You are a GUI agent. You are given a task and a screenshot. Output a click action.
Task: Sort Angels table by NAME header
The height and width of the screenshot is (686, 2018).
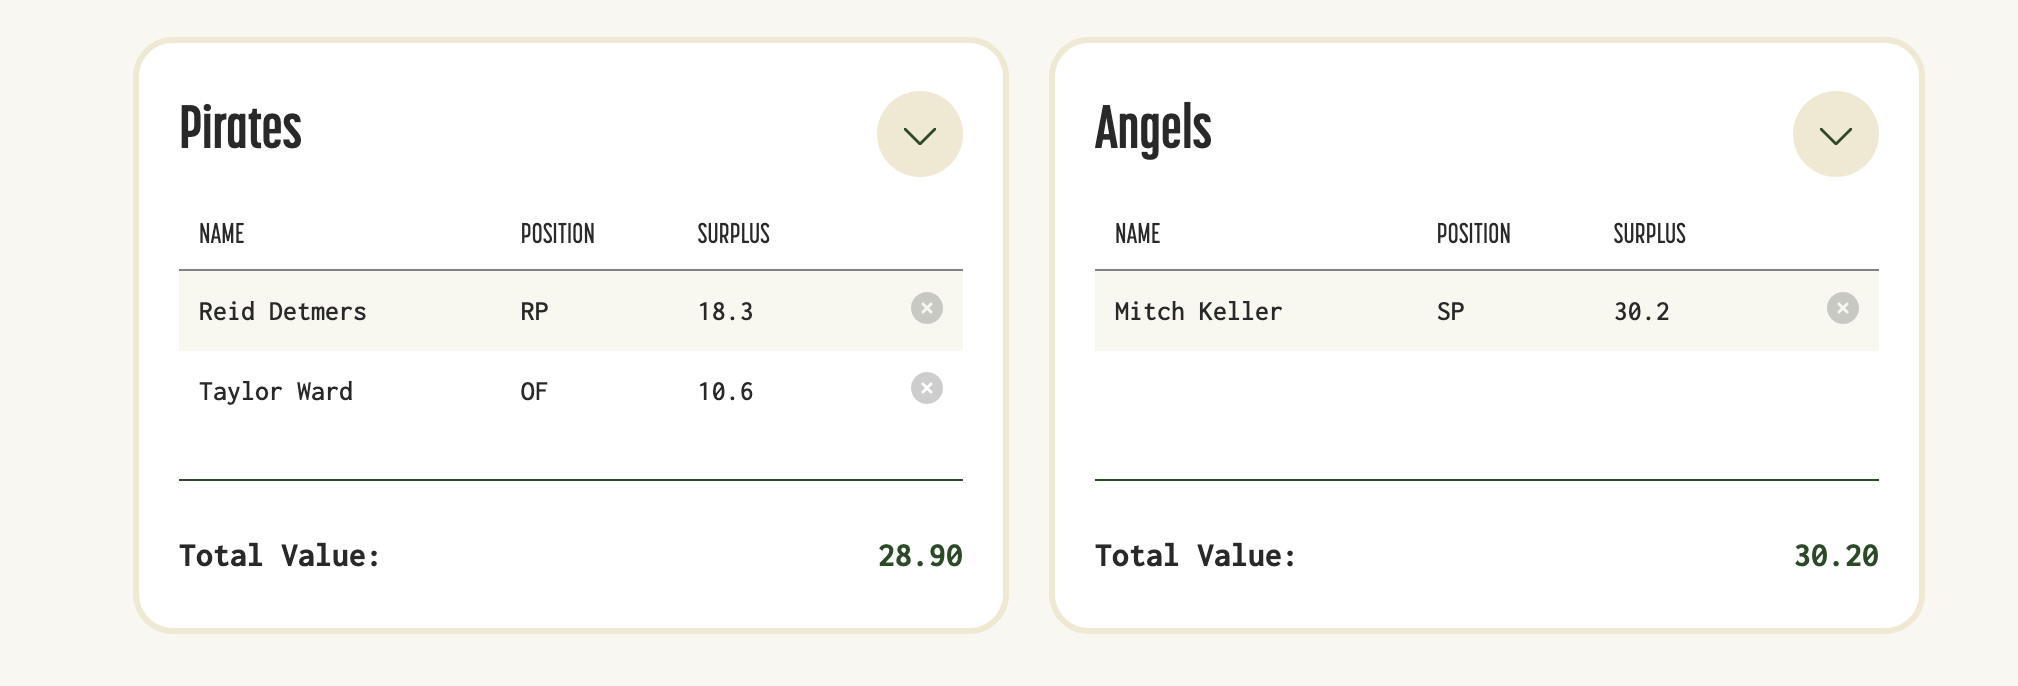click(1138, 234)
